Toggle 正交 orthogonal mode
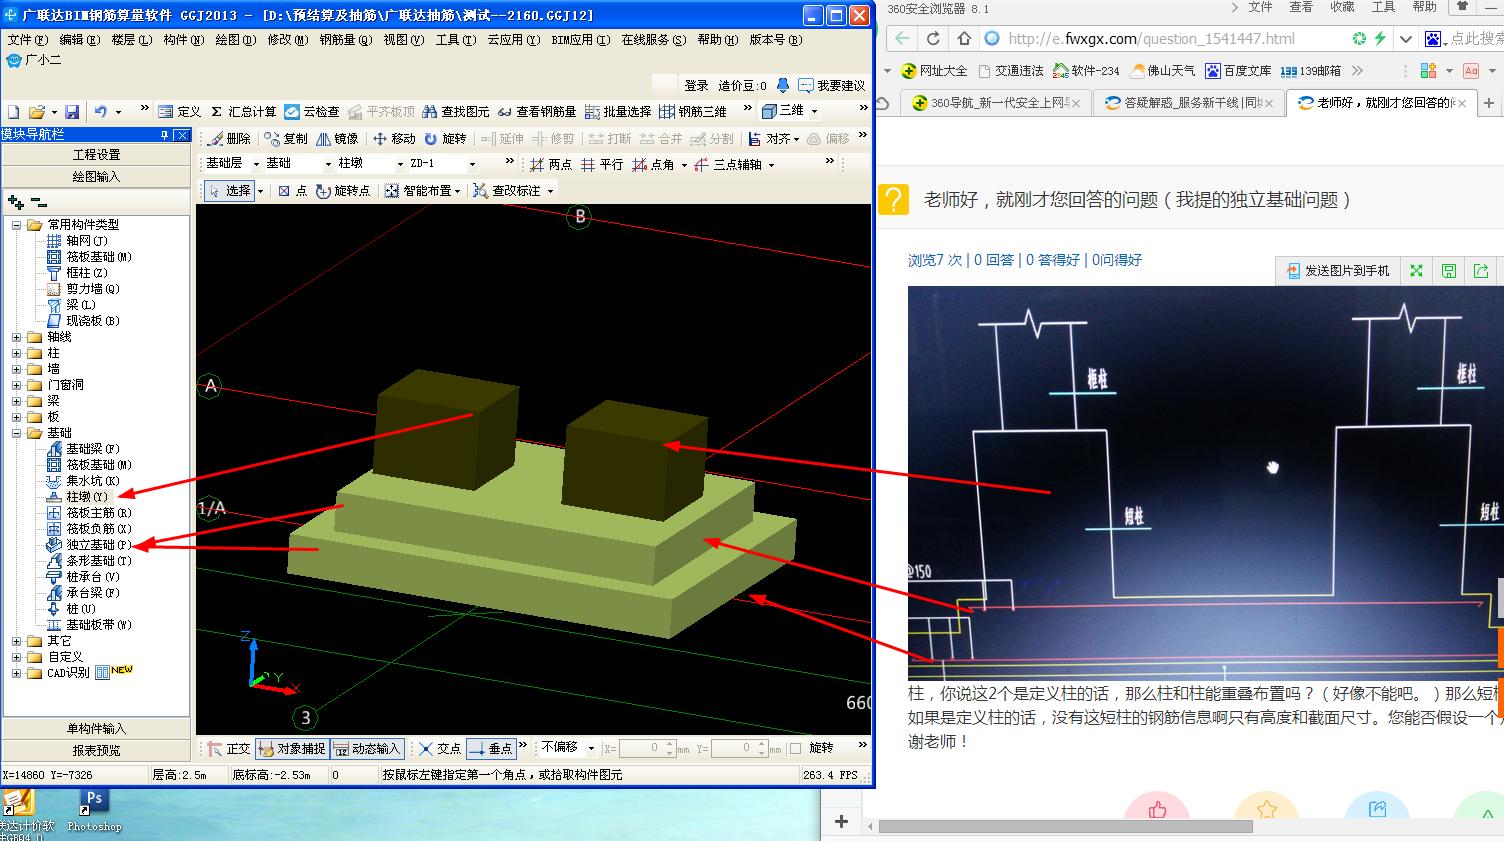The width and height of the screenshot is (1504, 841). pyautogui.click(x=229, y=748)
